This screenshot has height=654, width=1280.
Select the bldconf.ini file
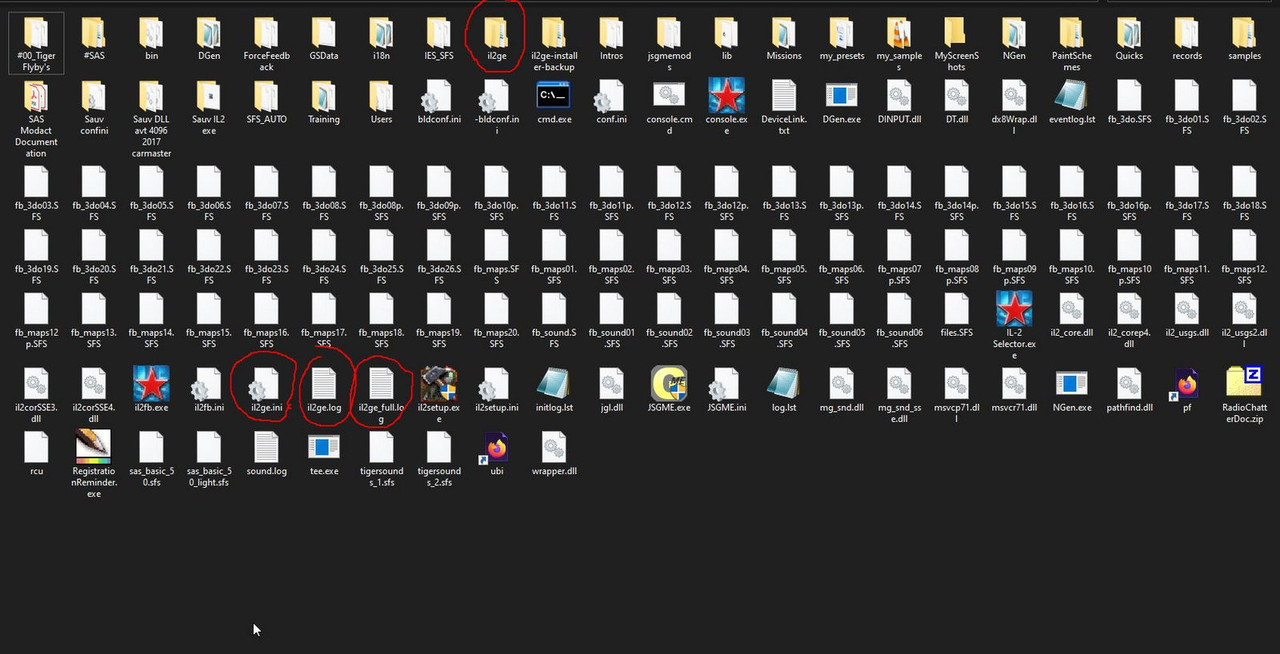click(439, 103)
